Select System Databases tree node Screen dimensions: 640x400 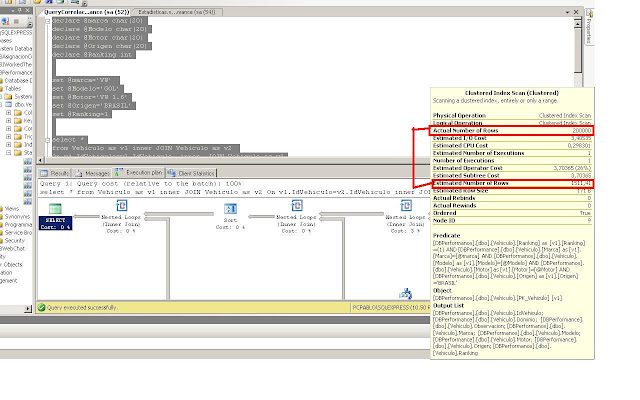pyautogui.click(x=16, y=49)
